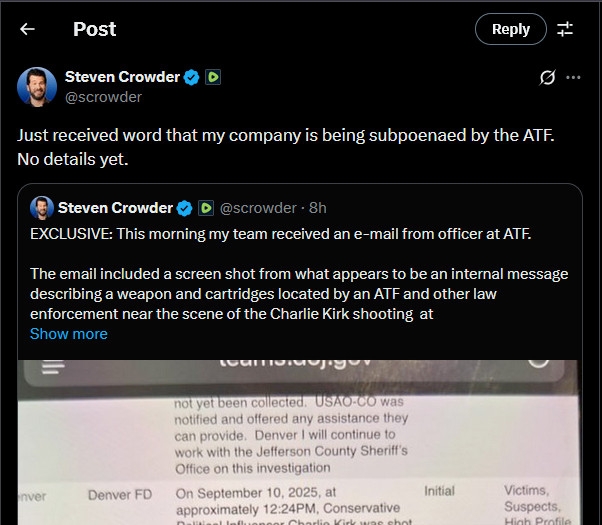The width and height of the screenshot is (602, 525).
Task: Click the Reply button
Action: click(510, 29)
